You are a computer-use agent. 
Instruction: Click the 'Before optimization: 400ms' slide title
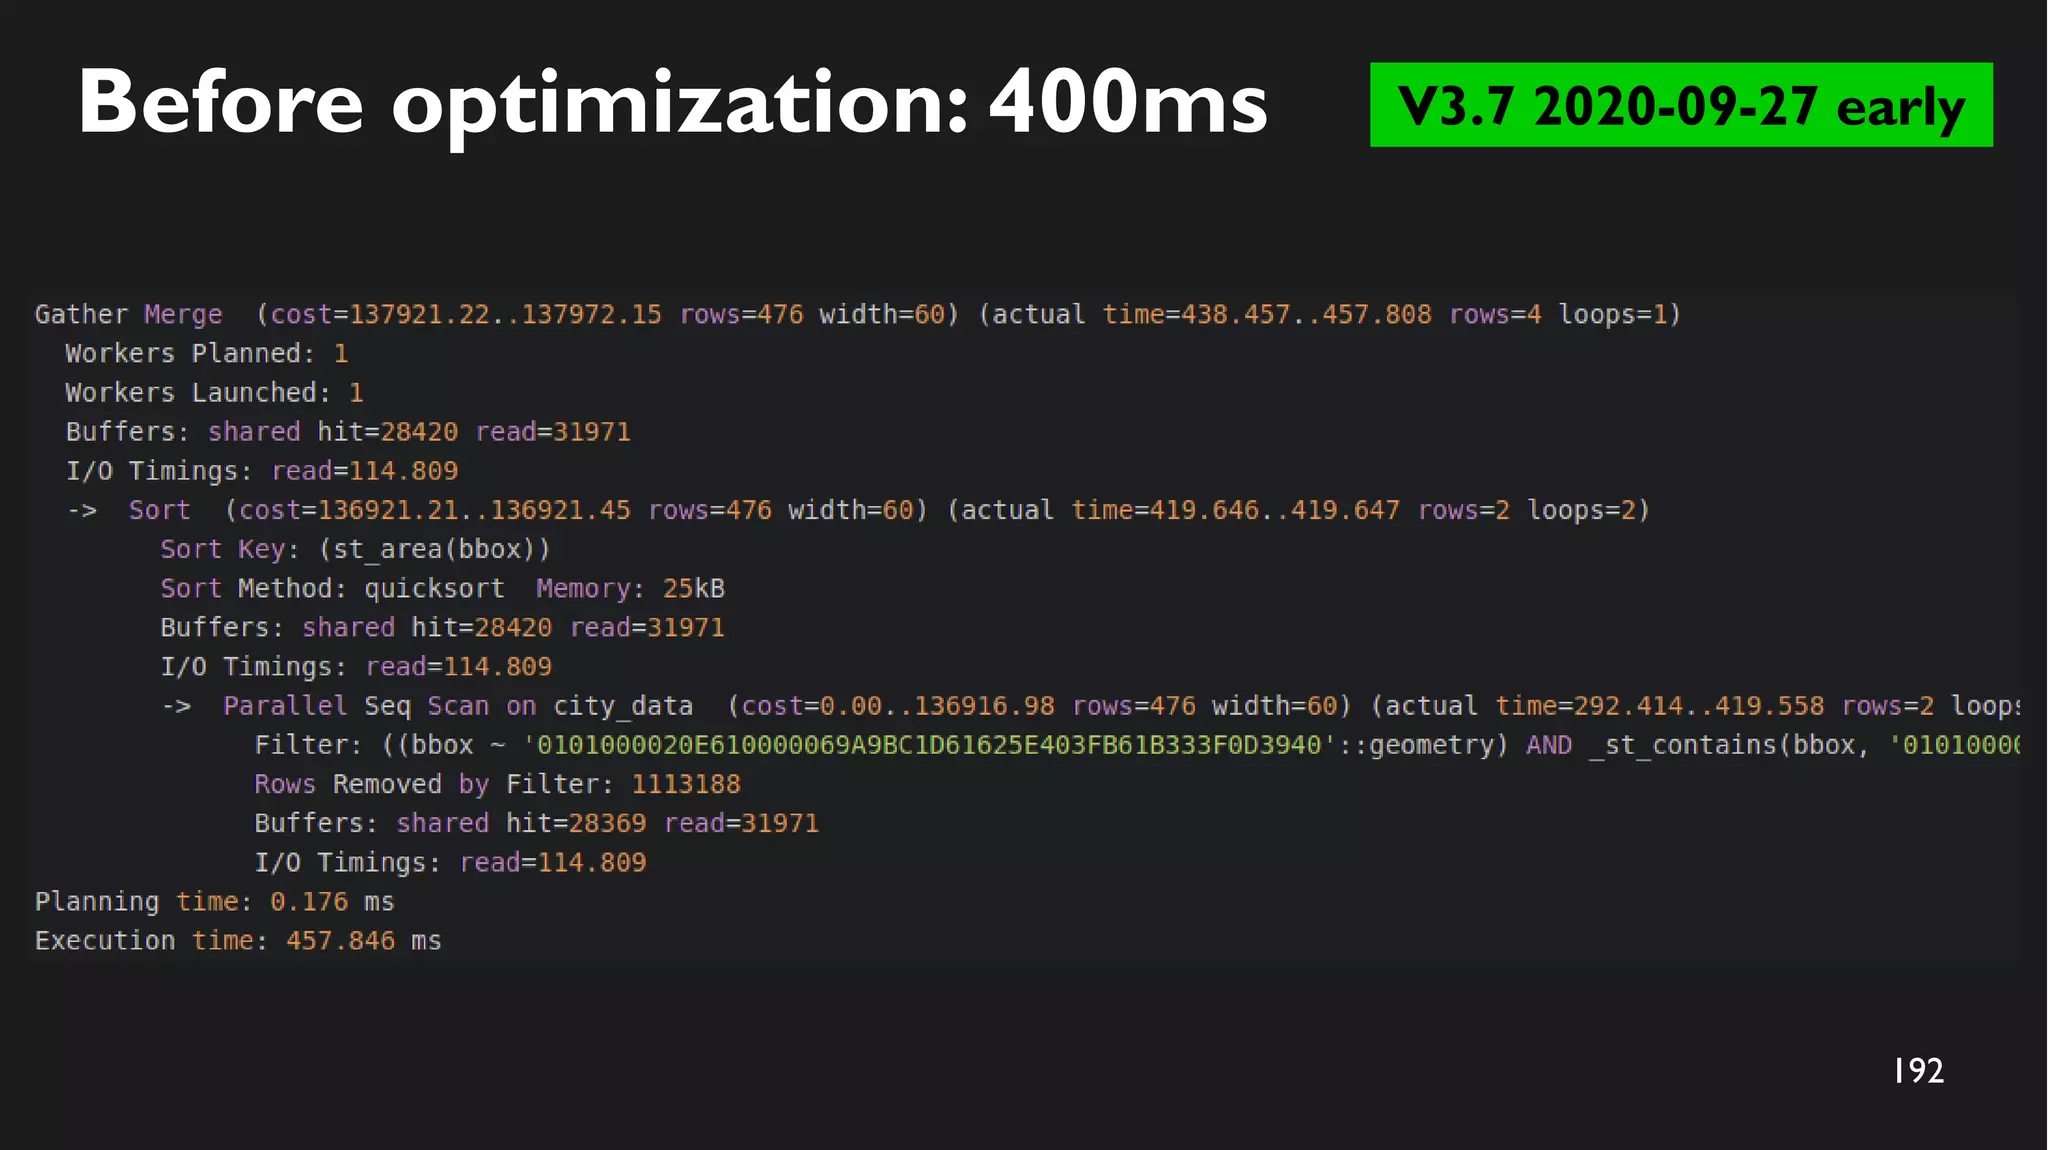[673, 104]
